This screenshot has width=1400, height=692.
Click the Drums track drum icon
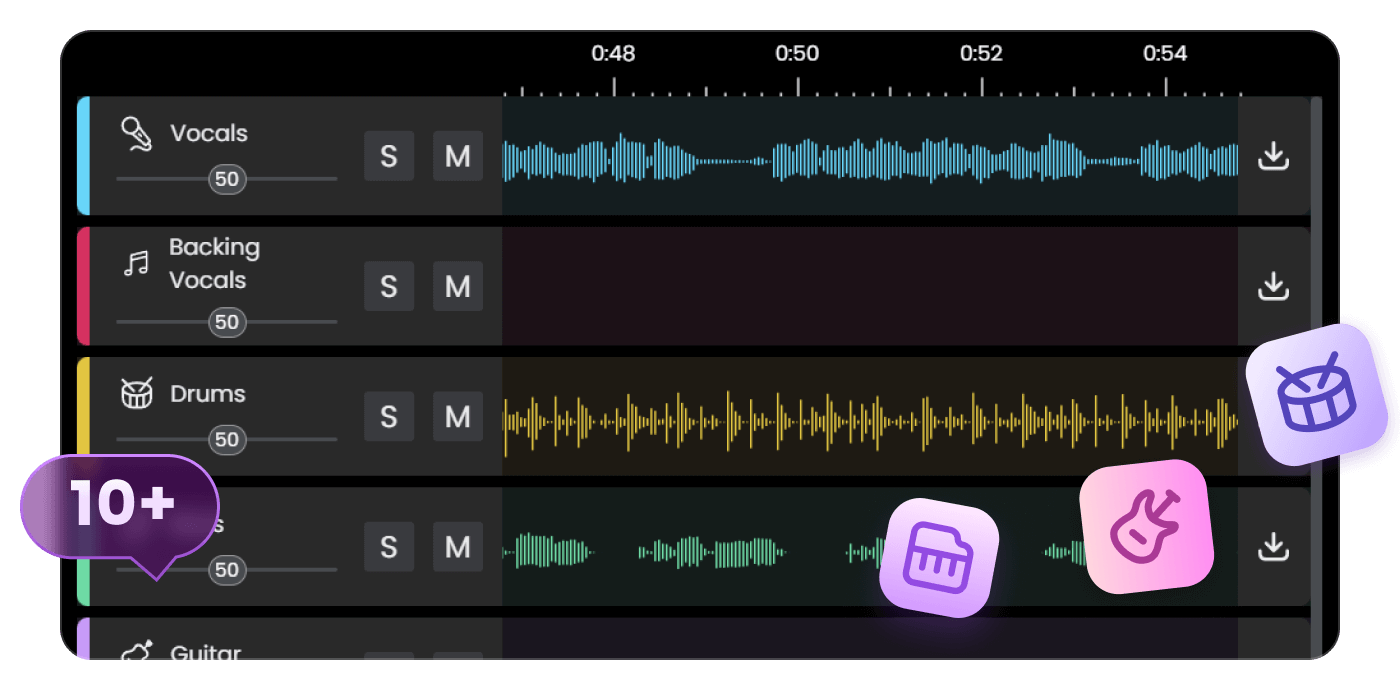click(x=136, y=394)
